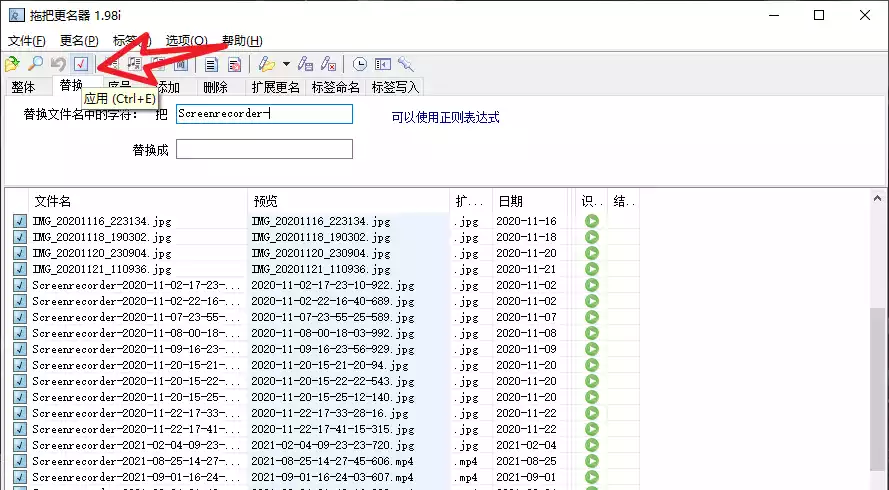Click the music notes list toolbar icon
The image size is (889, 490).
tap(134, 64)
